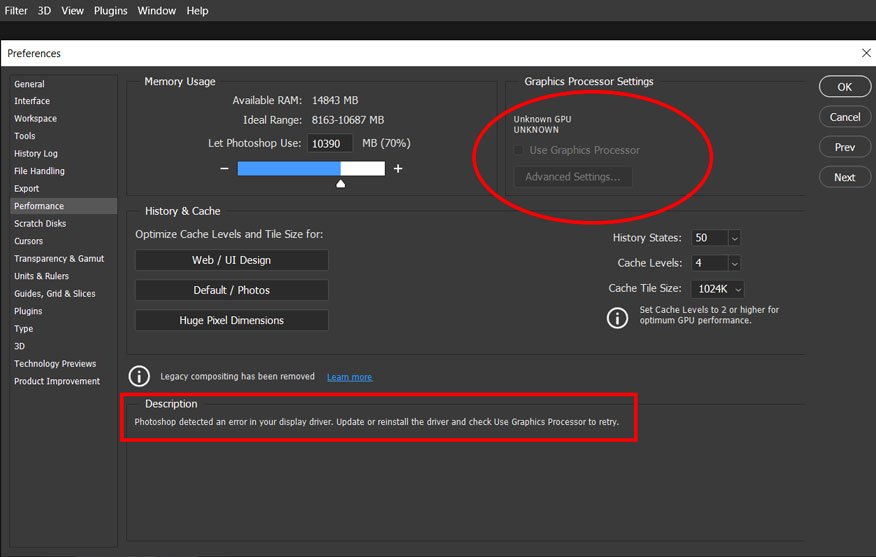Select Performance preferences category
Image resolution: width=876 pixels, height=557 pixels.
point(63,206)
